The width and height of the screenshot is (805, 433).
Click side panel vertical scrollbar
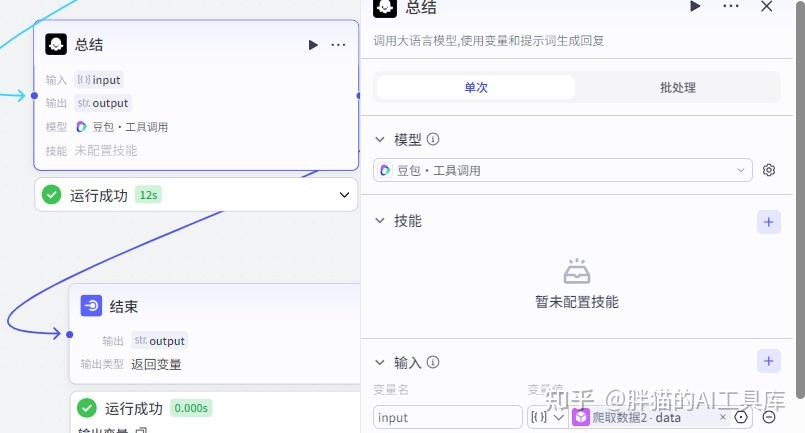pyautogui.click(x=800, y=200)
